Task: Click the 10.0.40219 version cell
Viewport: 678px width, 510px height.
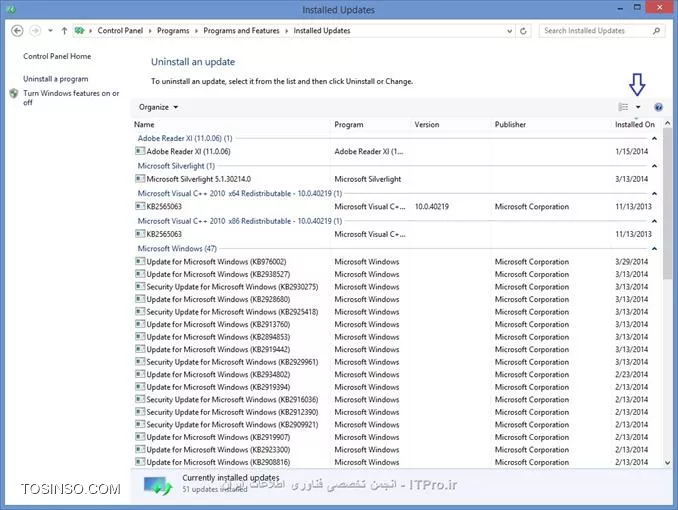Action: 432,207
